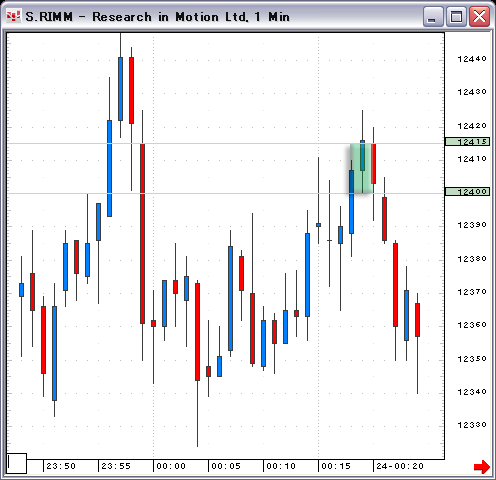Click the green highlighted rectangle on the chart

361,168
